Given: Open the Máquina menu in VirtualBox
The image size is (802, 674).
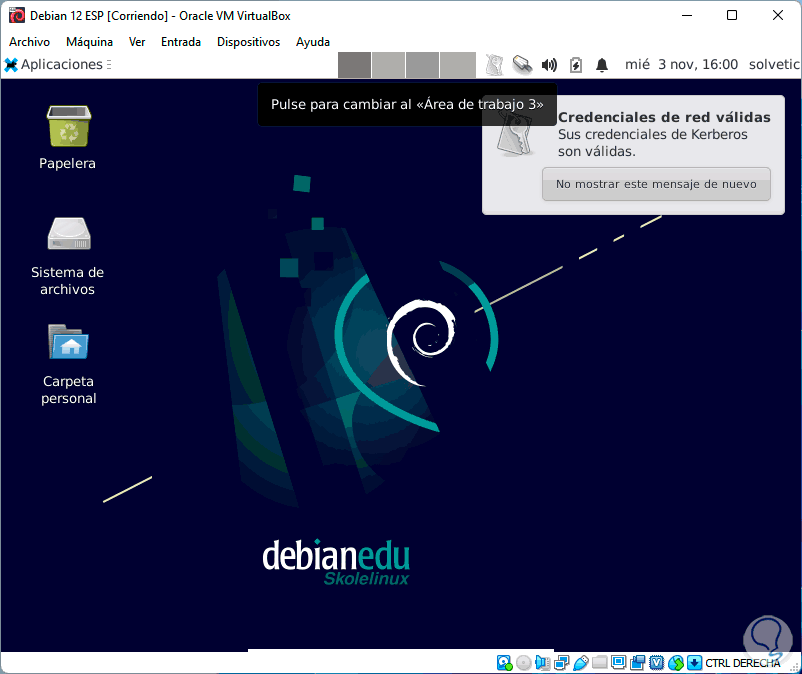Looking at the screenshot, I should [90, 42].
